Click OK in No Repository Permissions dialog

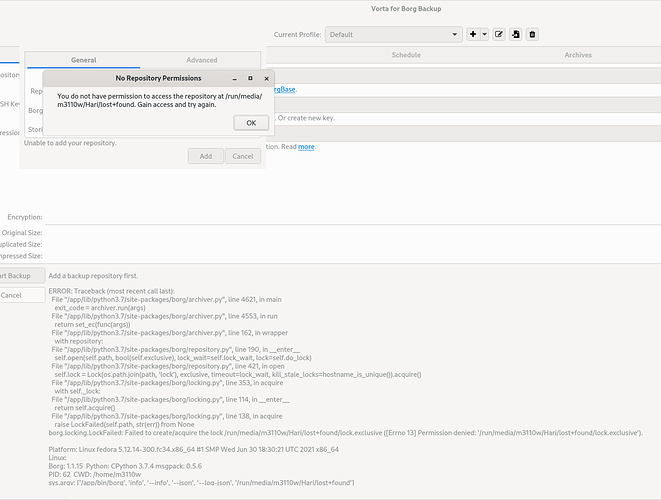click(x=251, y=123)
